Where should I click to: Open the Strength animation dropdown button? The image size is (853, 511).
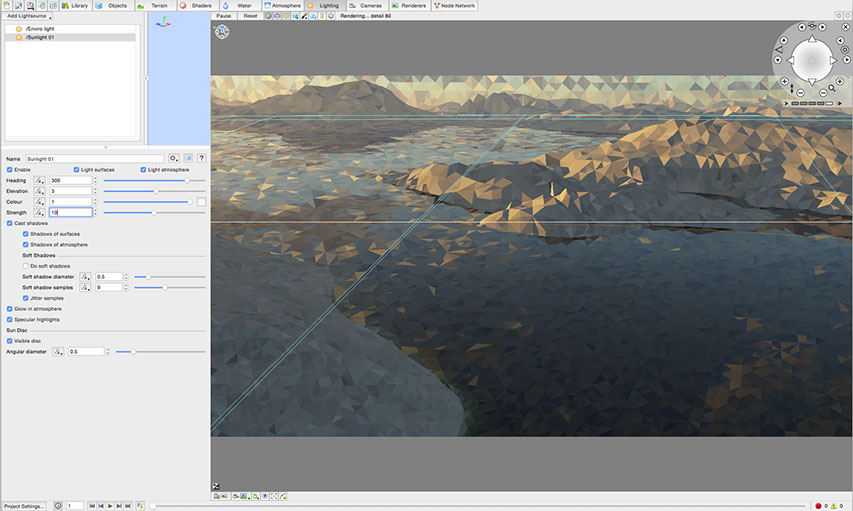pos(40,213)
